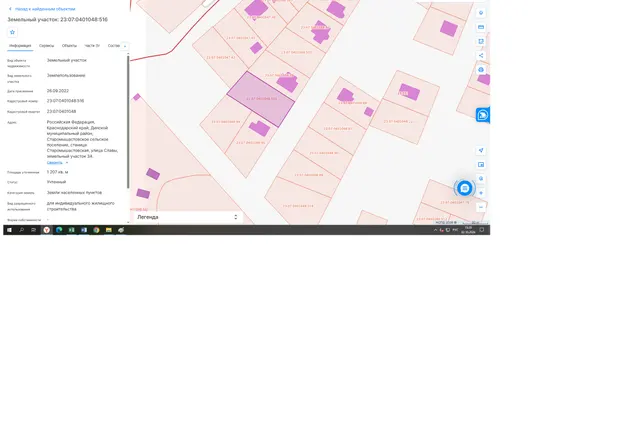Open Windows taskbar search

tap(22, 230)
